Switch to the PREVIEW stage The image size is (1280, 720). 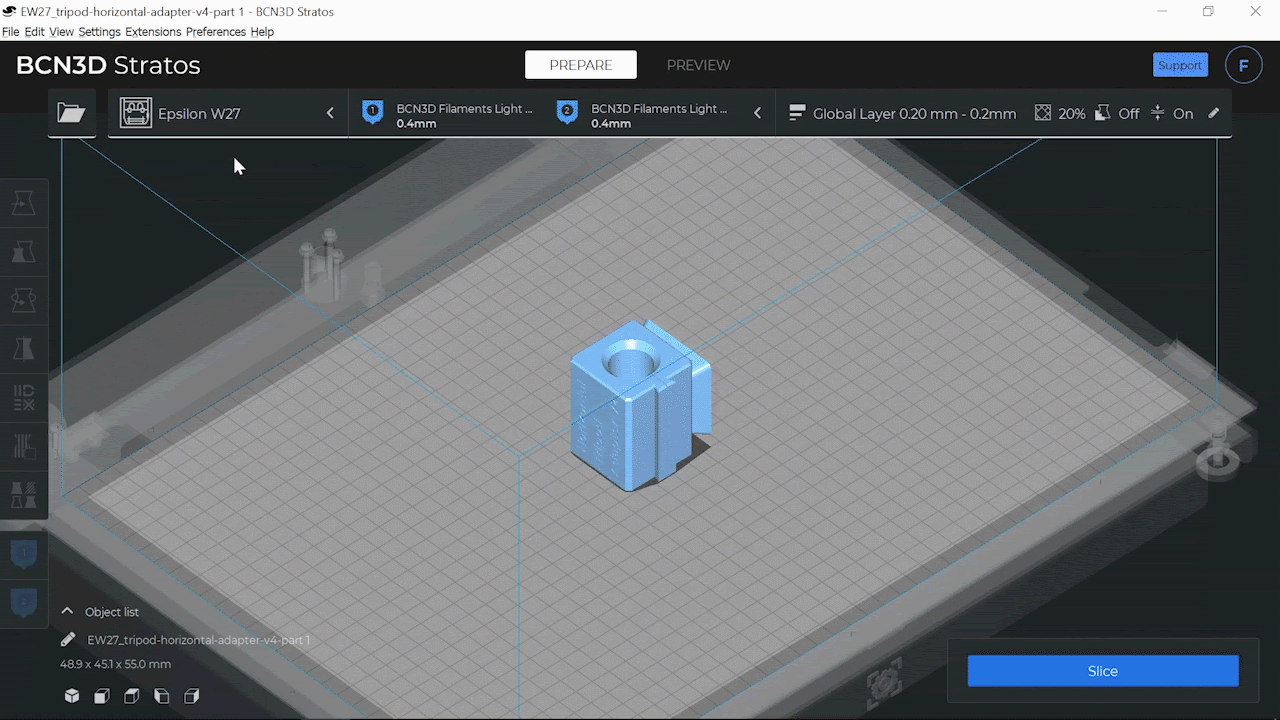click(x=698, y=65)
